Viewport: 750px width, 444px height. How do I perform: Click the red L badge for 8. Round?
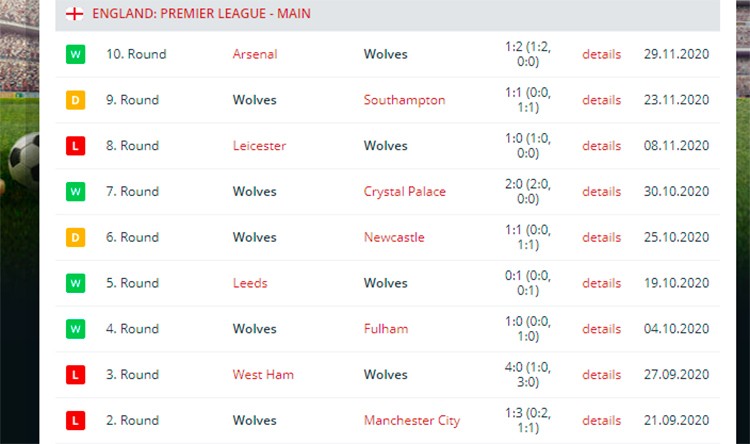[76, 146]
